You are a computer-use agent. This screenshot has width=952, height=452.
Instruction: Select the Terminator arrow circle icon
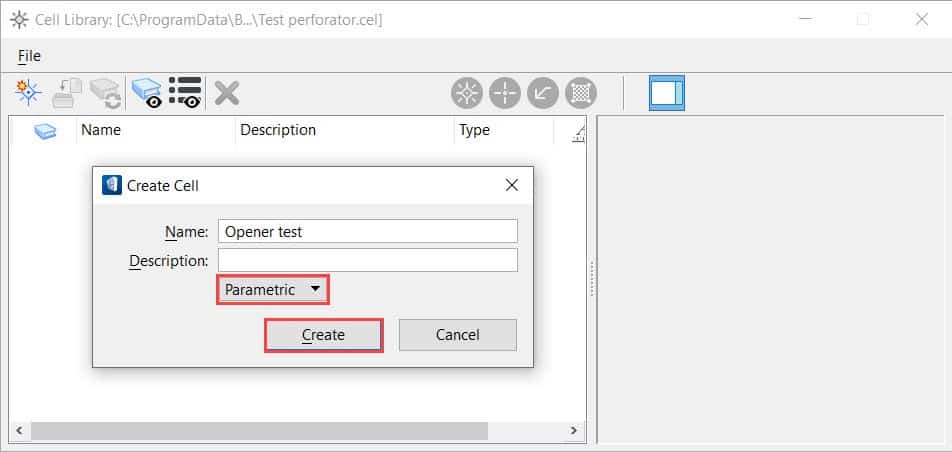(x=543, y=93)
